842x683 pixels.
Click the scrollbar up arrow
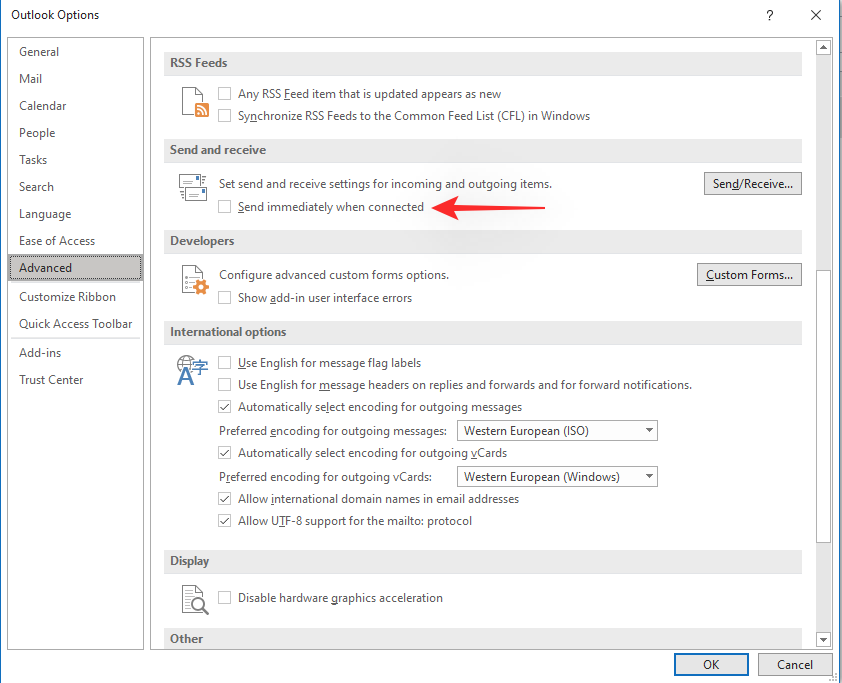(x=823, y=47)
